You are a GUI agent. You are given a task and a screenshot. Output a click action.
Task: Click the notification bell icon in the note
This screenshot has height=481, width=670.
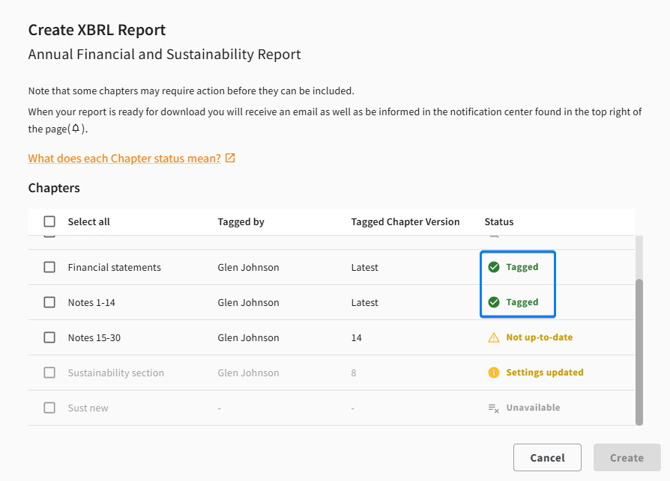(x=77, y=129)
